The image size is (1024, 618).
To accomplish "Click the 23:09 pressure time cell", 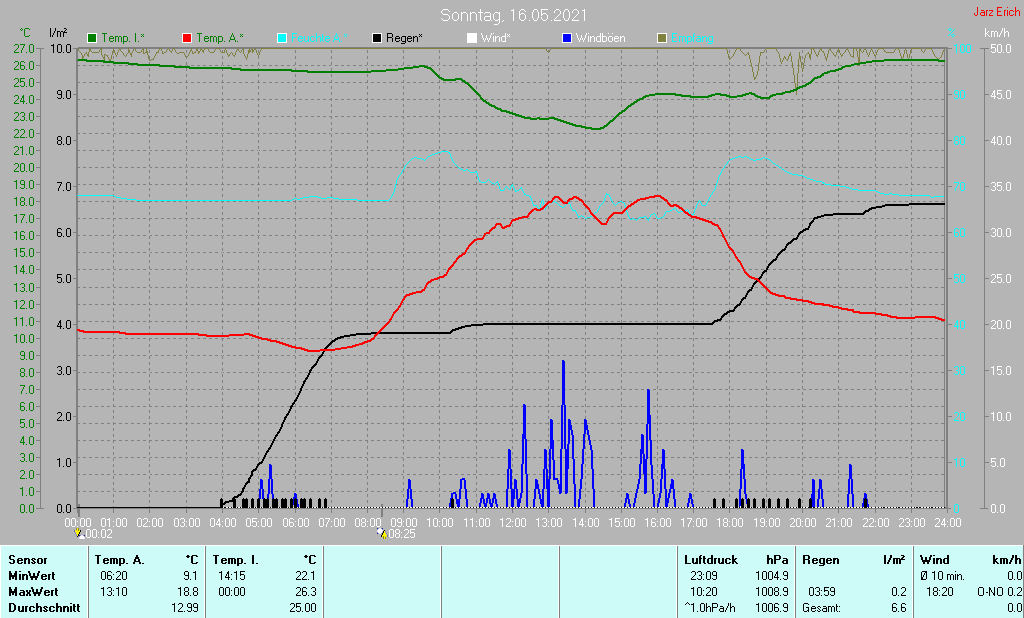I will 703,576.
